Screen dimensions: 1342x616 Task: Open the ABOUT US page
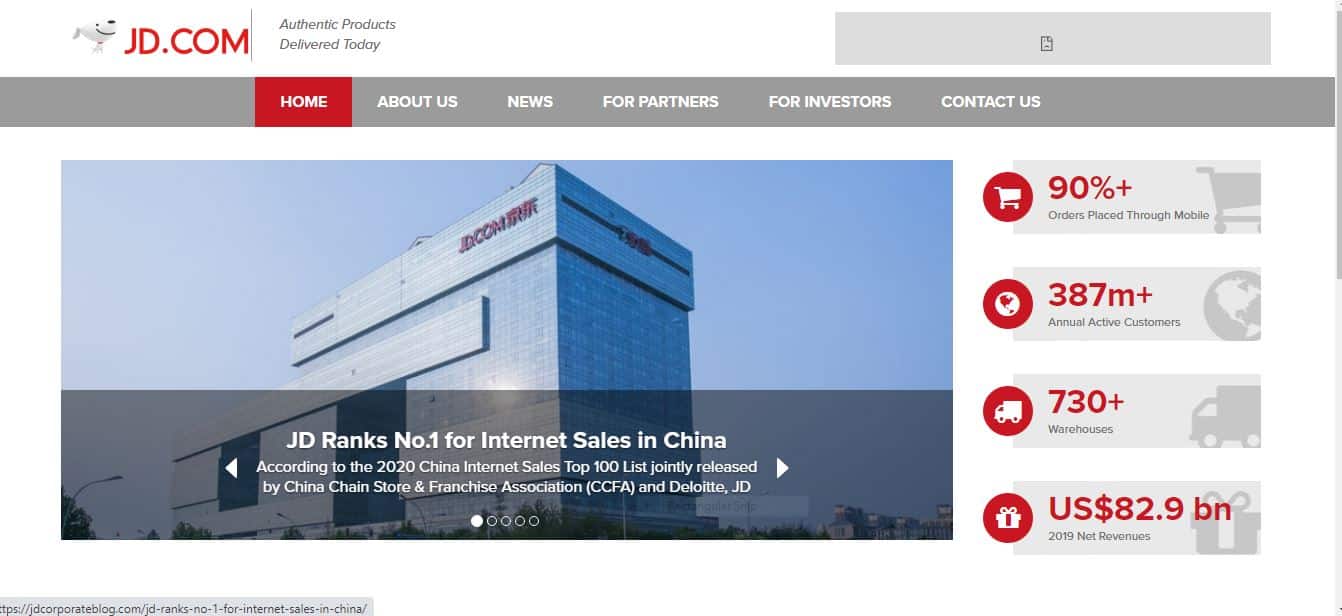[417, 102]
